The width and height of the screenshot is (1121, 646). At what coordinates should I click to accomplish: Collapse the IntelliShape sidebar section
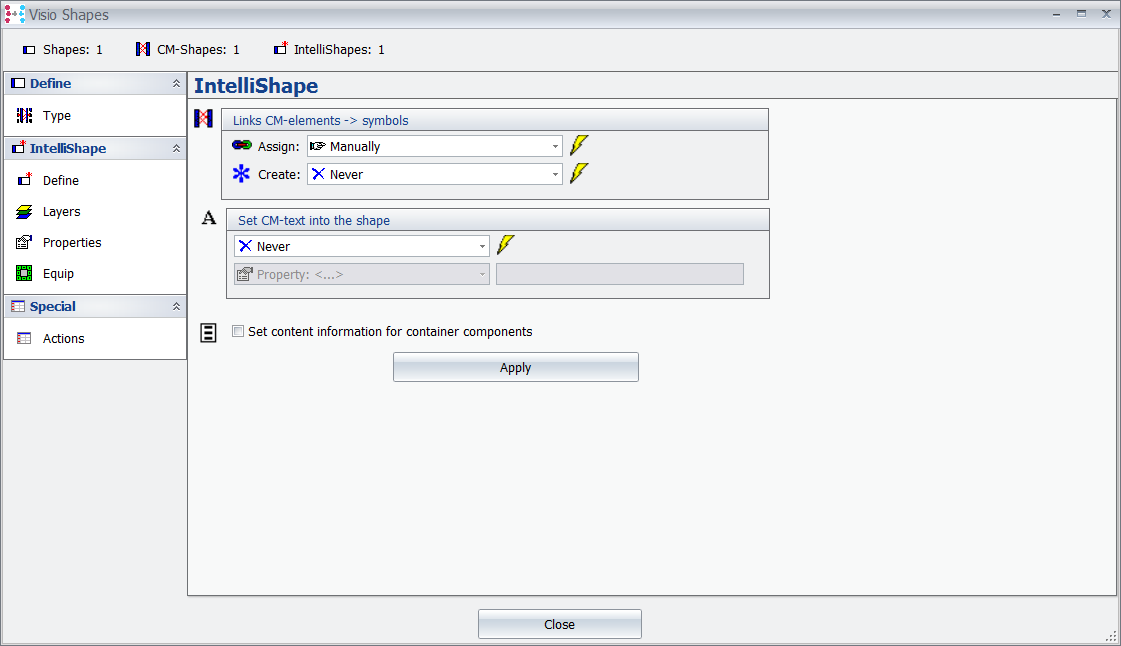(x=176, y=149)
